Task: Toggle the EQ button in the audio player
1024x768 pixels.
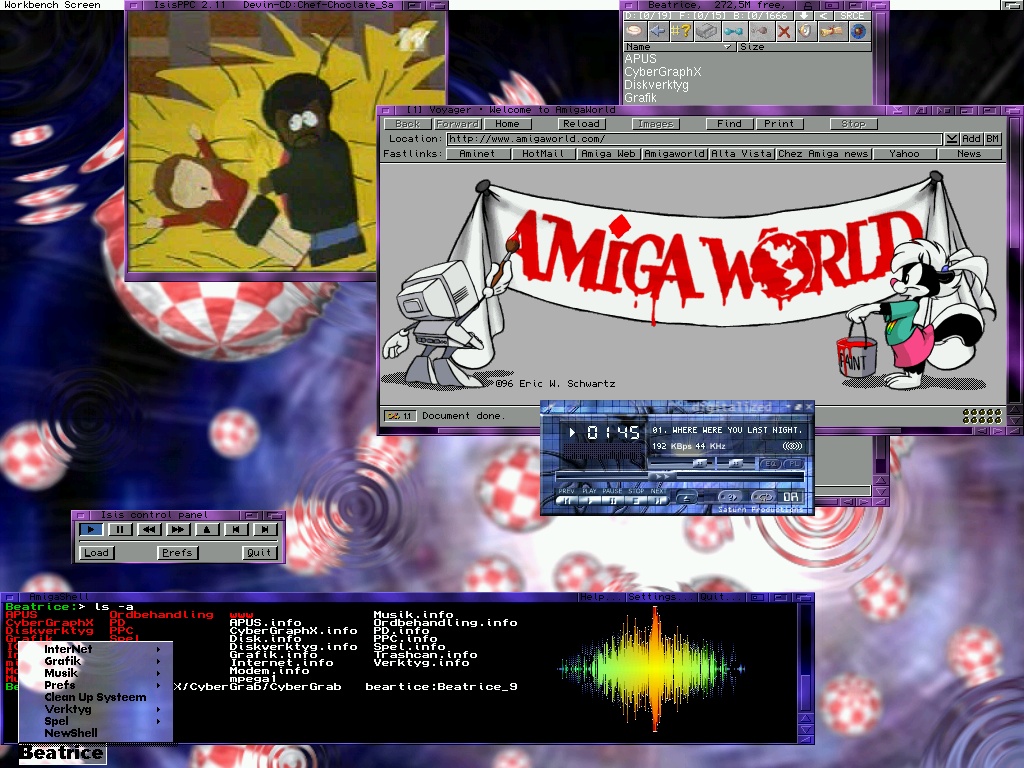Action: [771, 463]
